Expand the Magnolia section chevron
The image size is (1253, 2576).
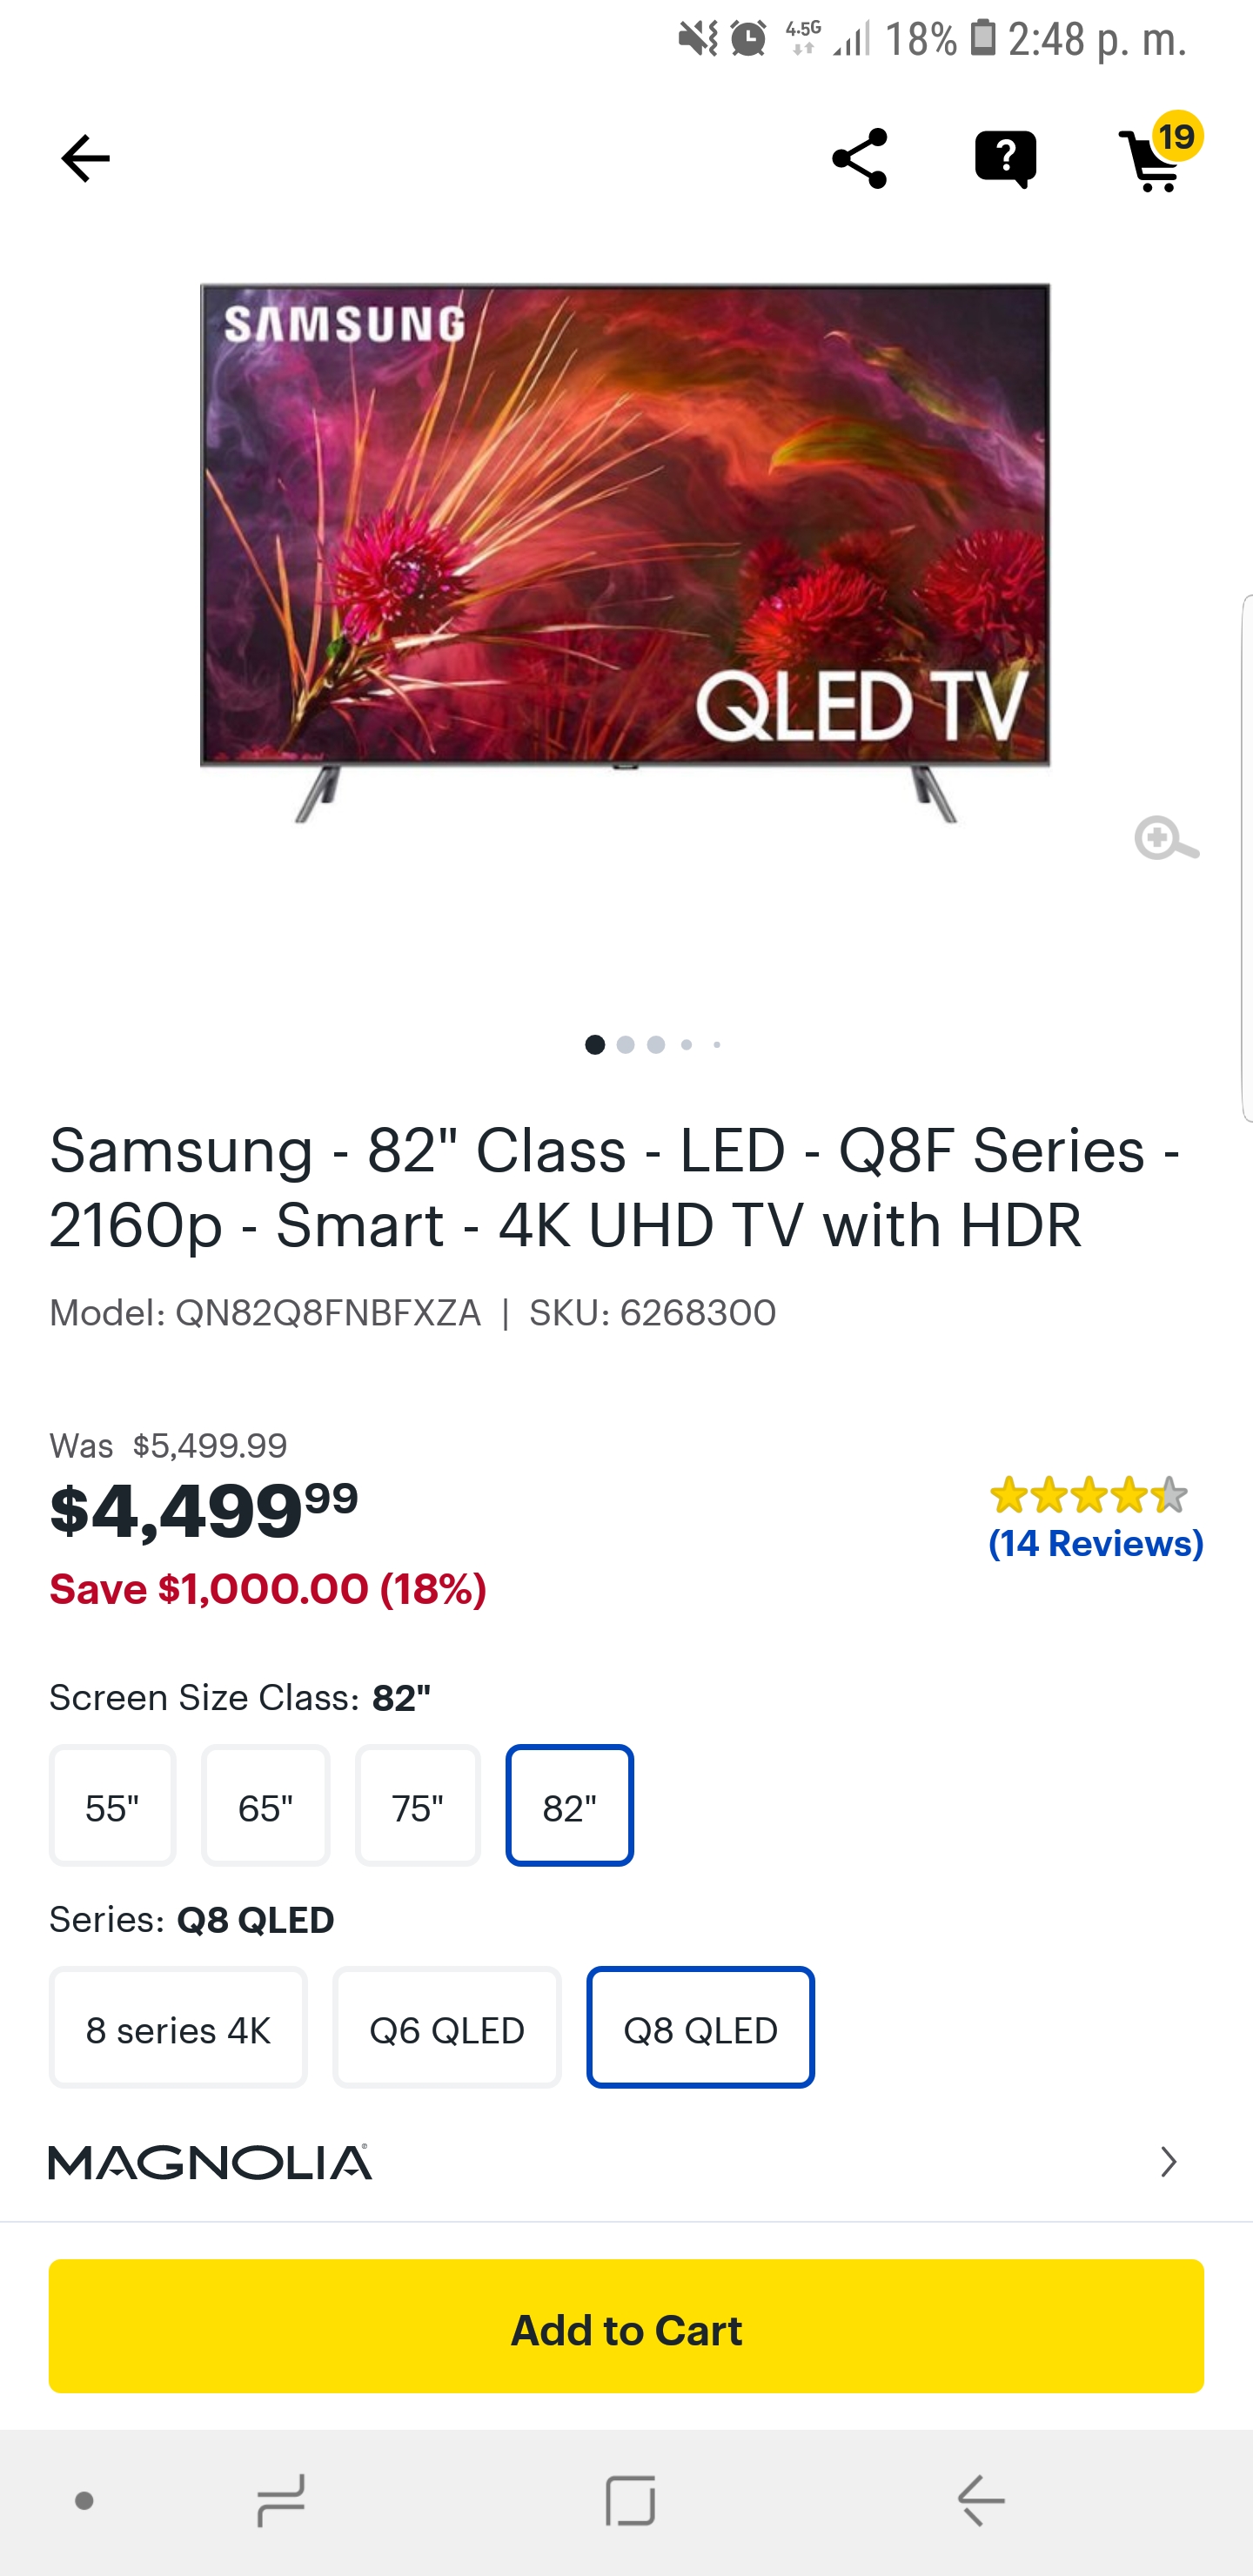point(1168,2162)
